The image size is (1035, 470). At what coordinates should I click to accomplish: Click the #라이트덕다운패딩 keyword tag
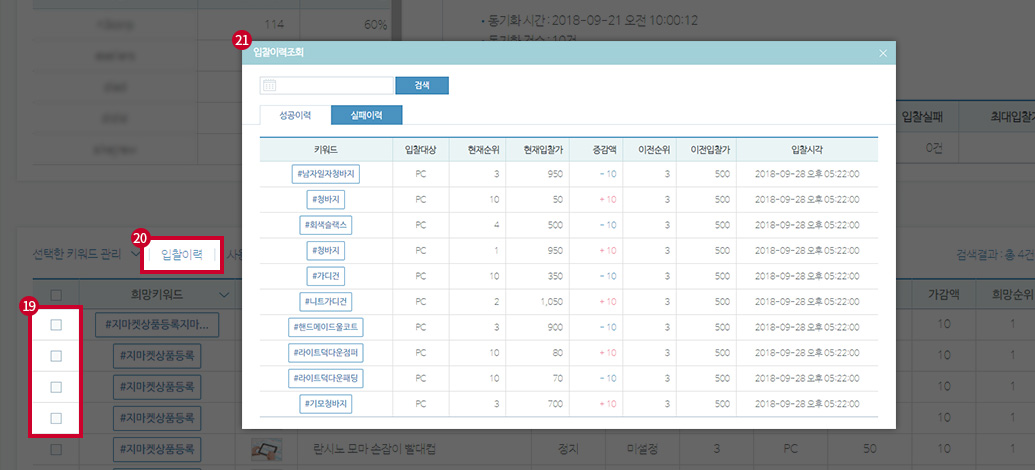pyautogui.click(x=326, y=378)
